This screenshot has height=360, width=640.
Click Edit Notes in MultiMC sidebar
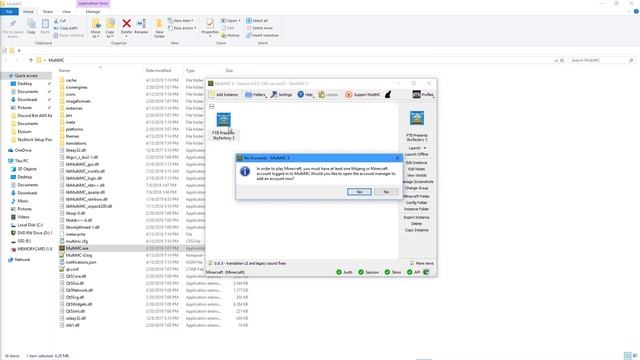416,169
